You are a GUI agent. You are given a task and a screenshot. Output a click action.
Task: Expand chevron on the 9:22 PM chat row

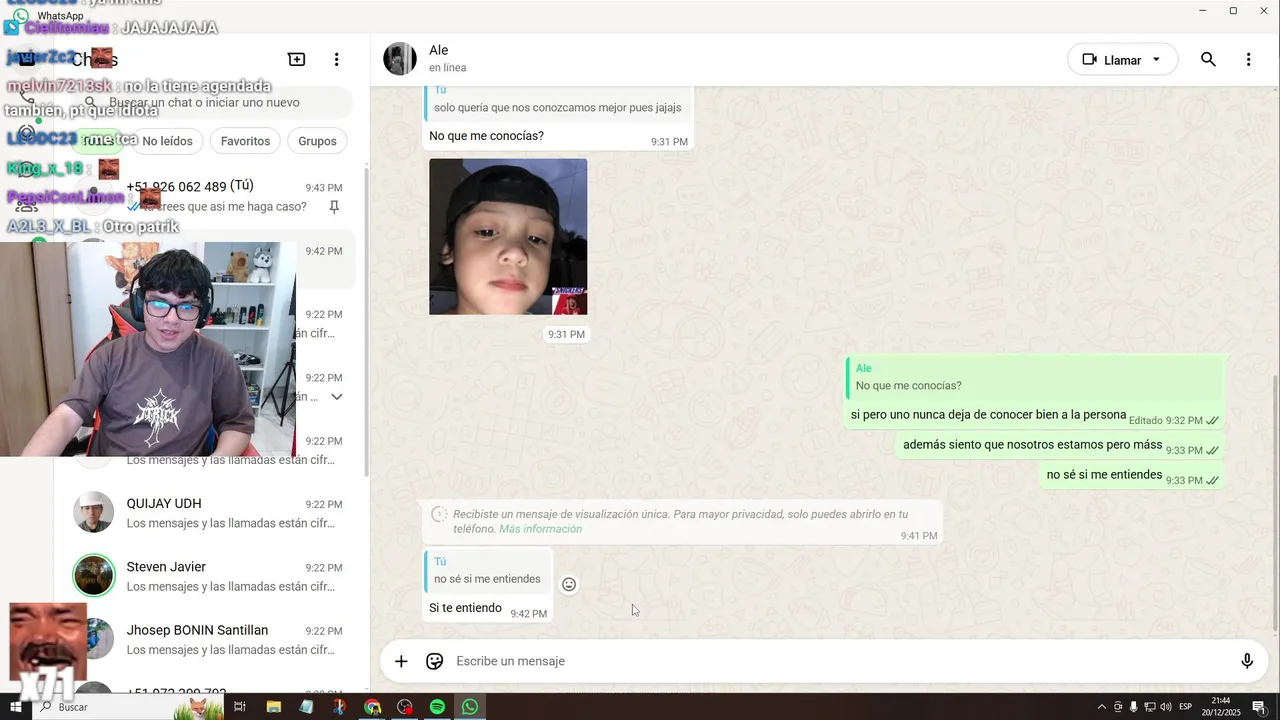(337, 397)
